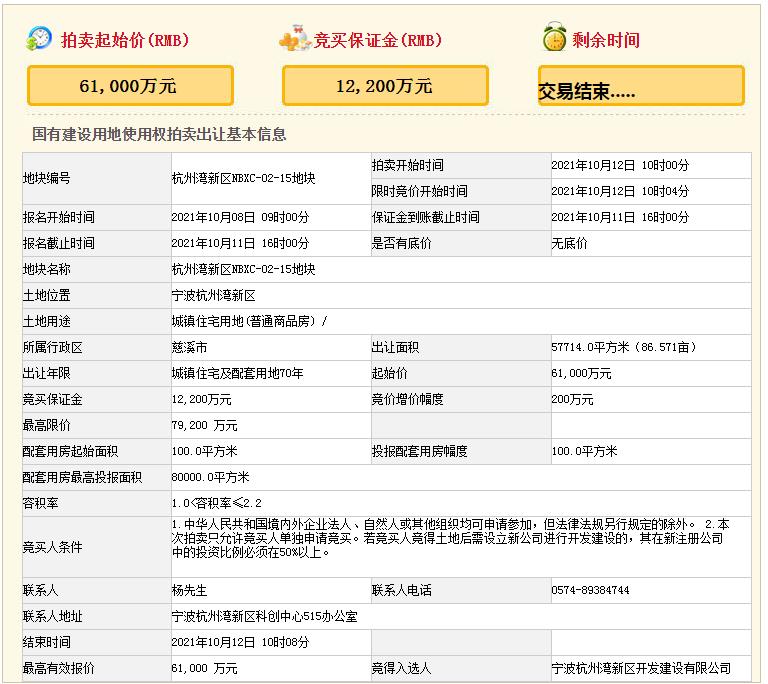Click the 2021年10月12日 10时04分 value
Image resolution: width=768 pixels, height=684 pixels.
tap(620, 191)
